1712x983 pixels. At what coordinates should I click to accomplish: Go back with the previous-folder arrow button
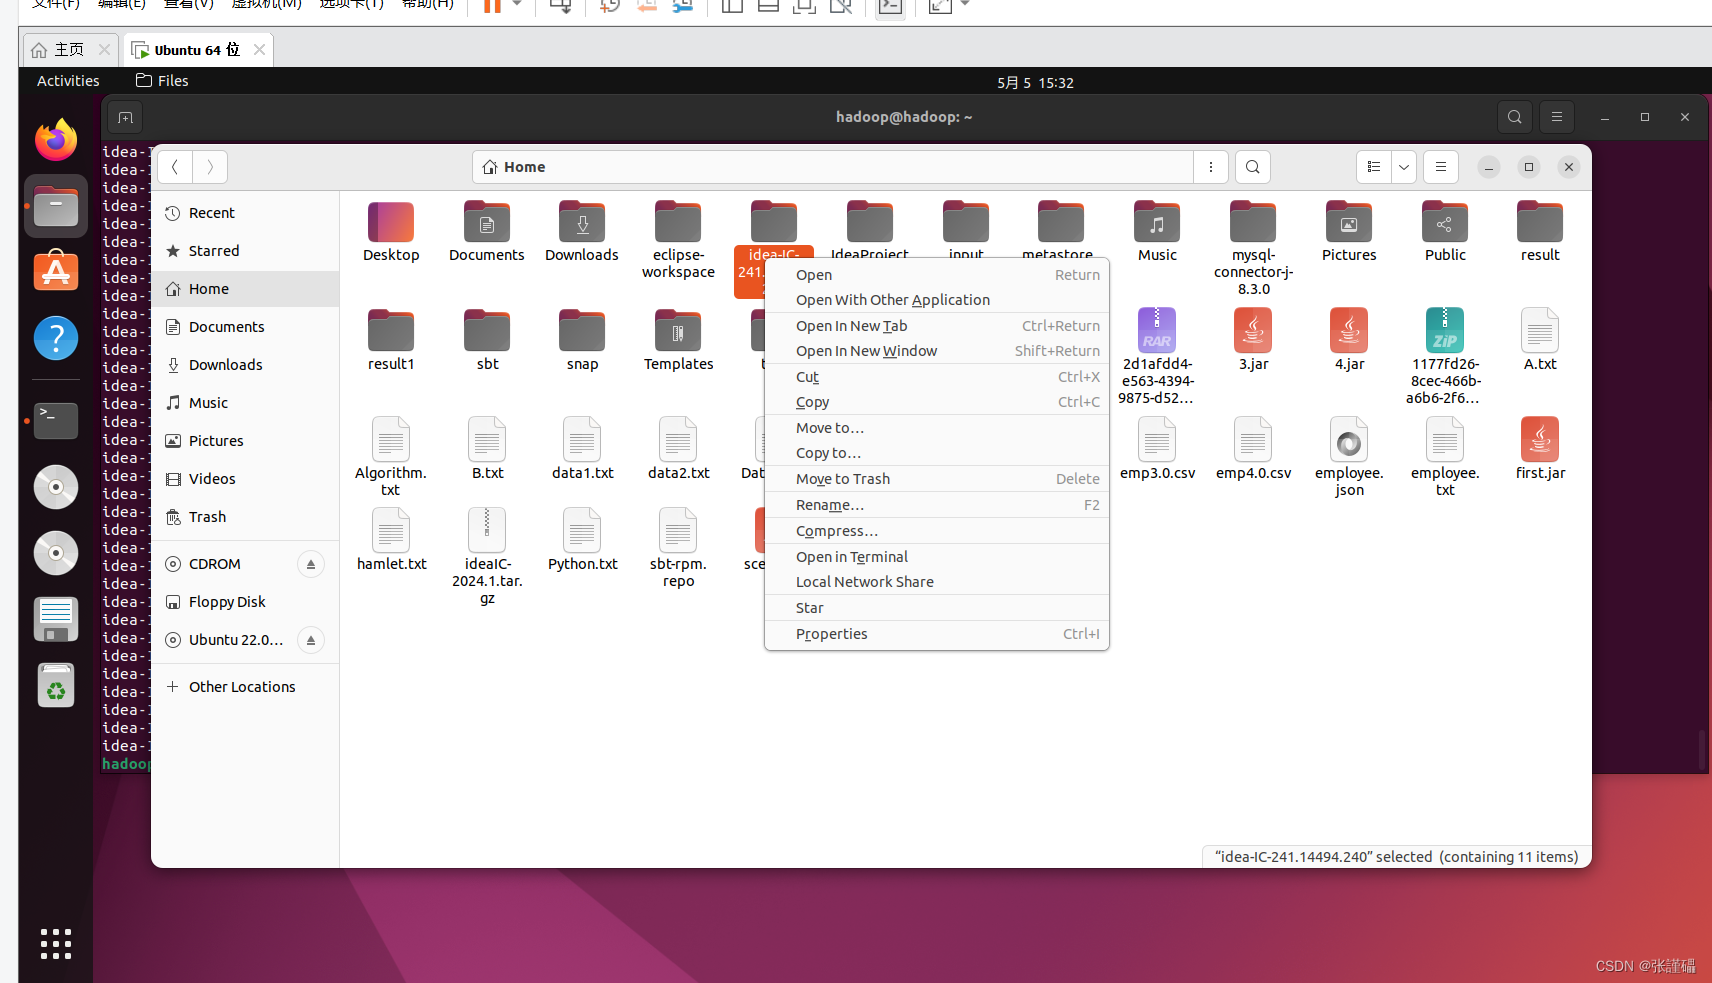174,167
